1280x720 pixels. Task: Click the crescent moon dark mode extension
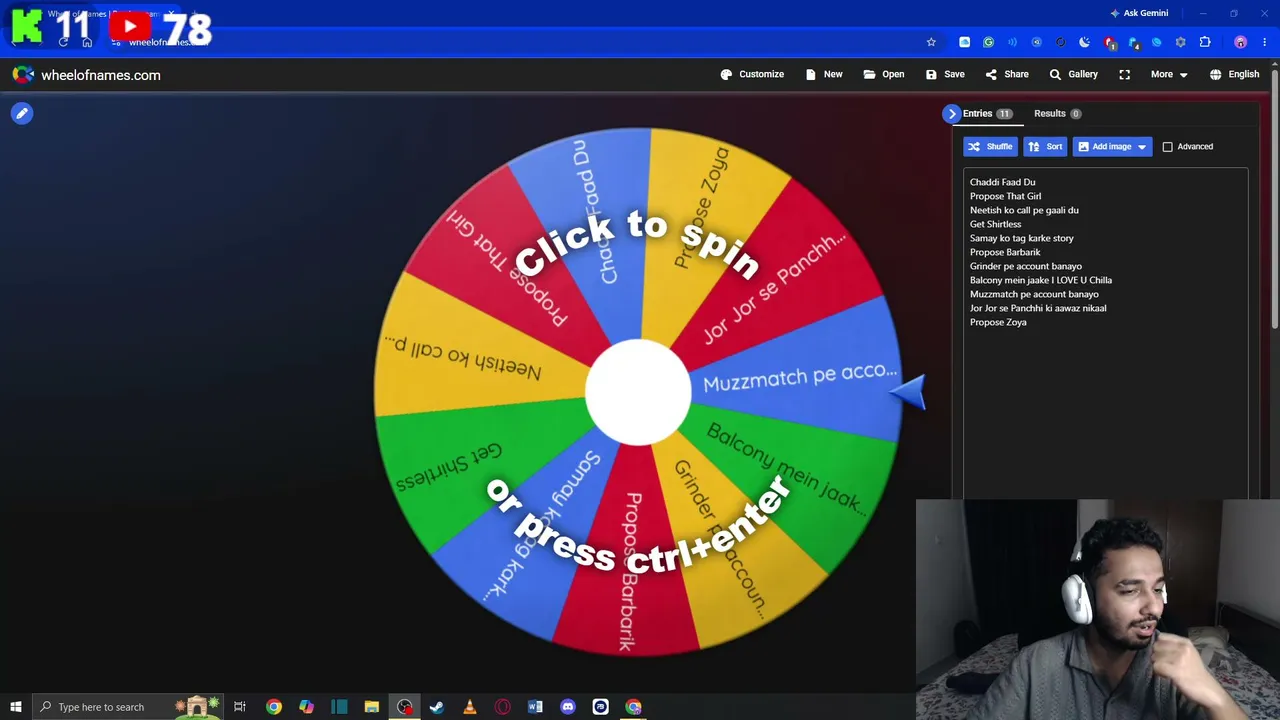coord(1084,42)
